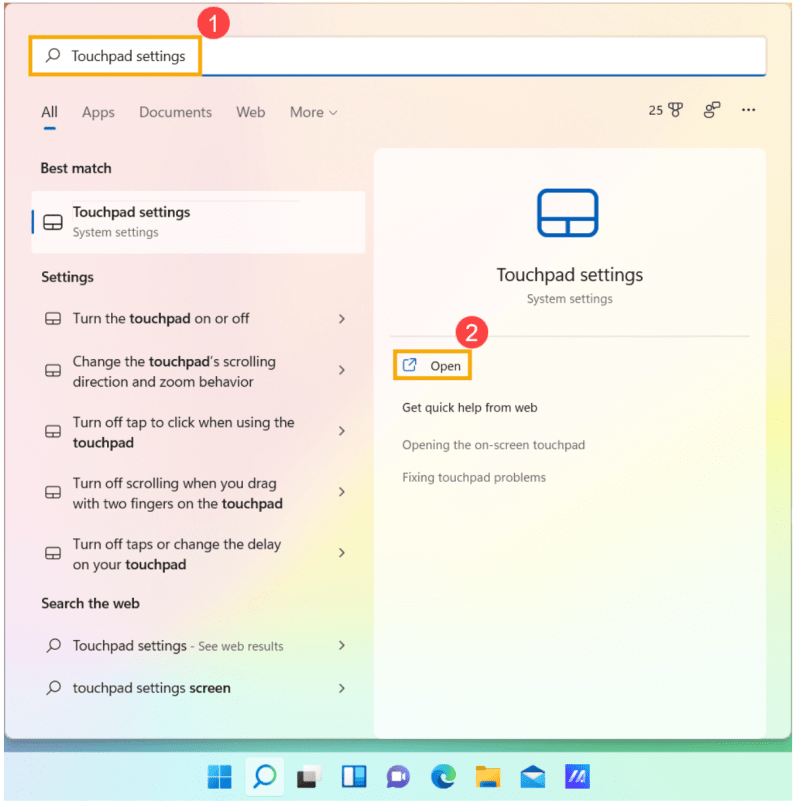
Task: Click the account sharing icon near rewards
Action: click(x=712, y=110)
